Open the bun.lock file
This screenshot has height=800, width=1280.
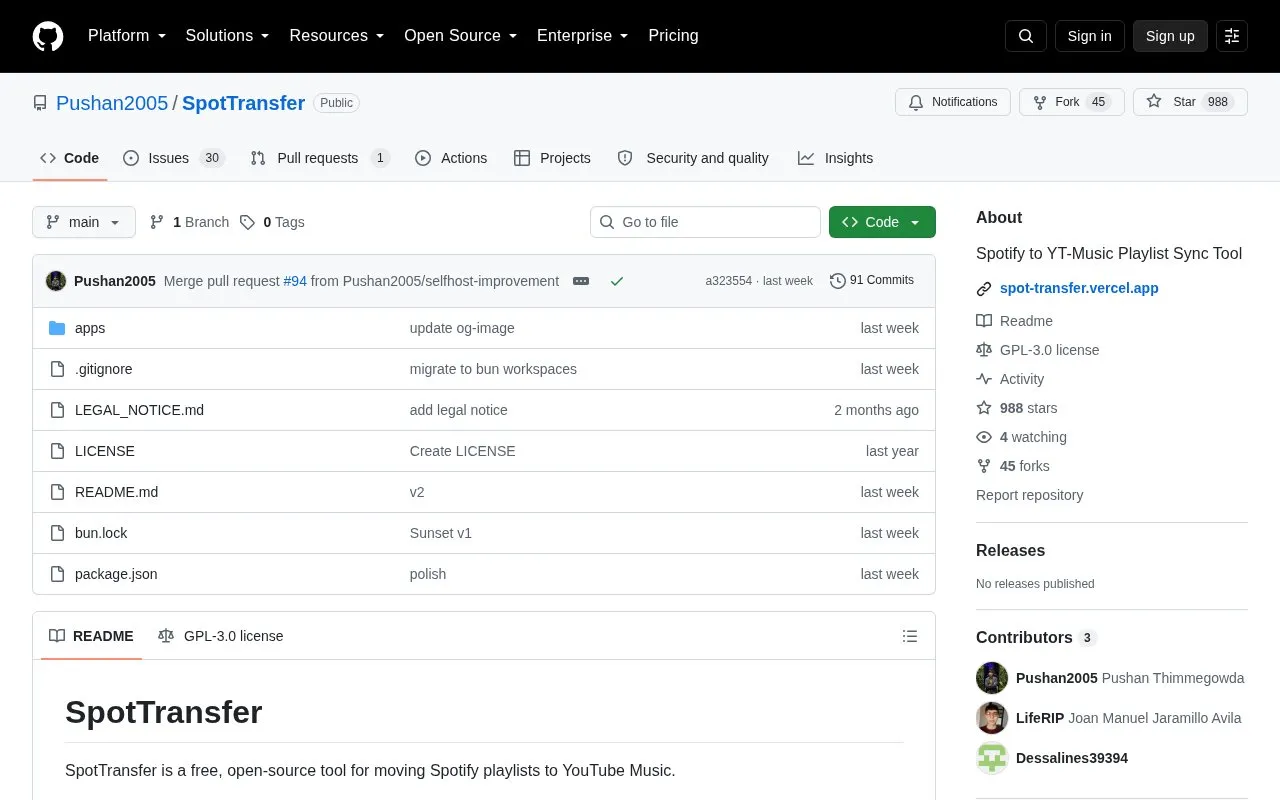coord(101,533)
